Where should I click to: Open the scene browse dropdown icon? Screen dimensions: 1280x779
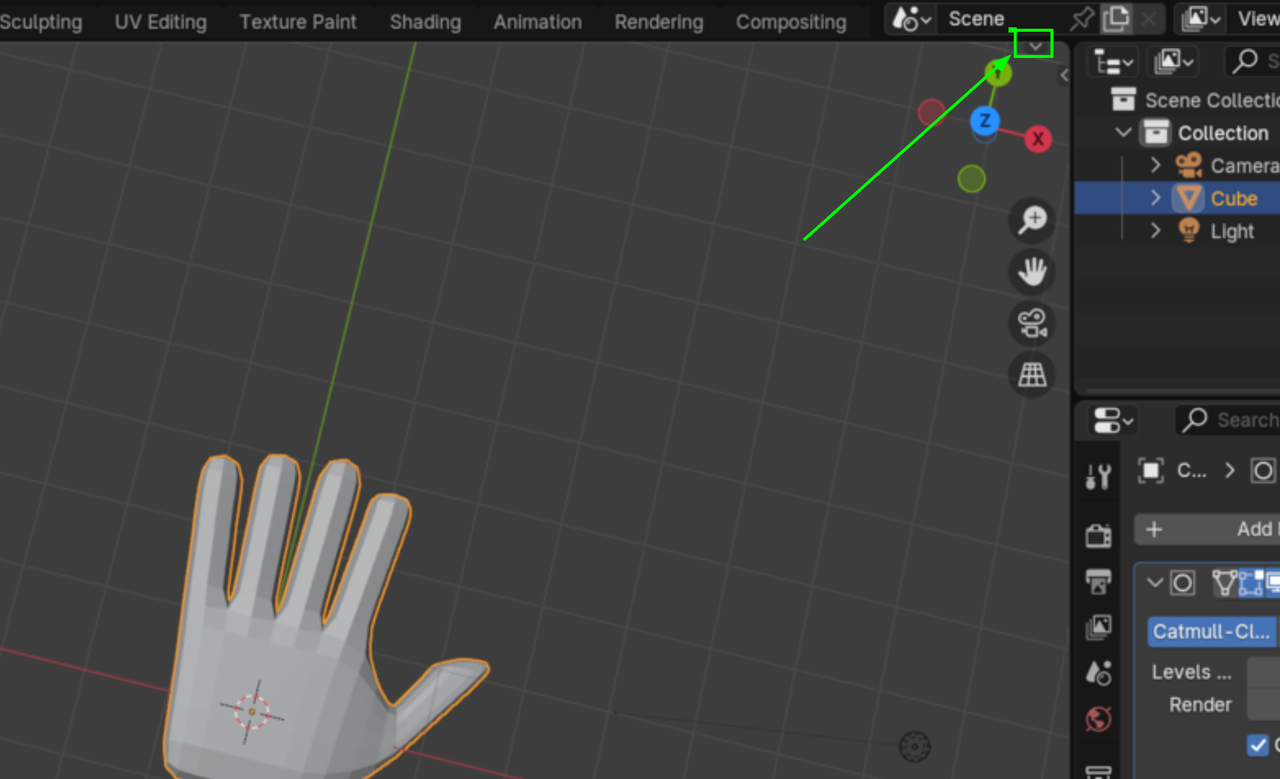tap(911, 18)
